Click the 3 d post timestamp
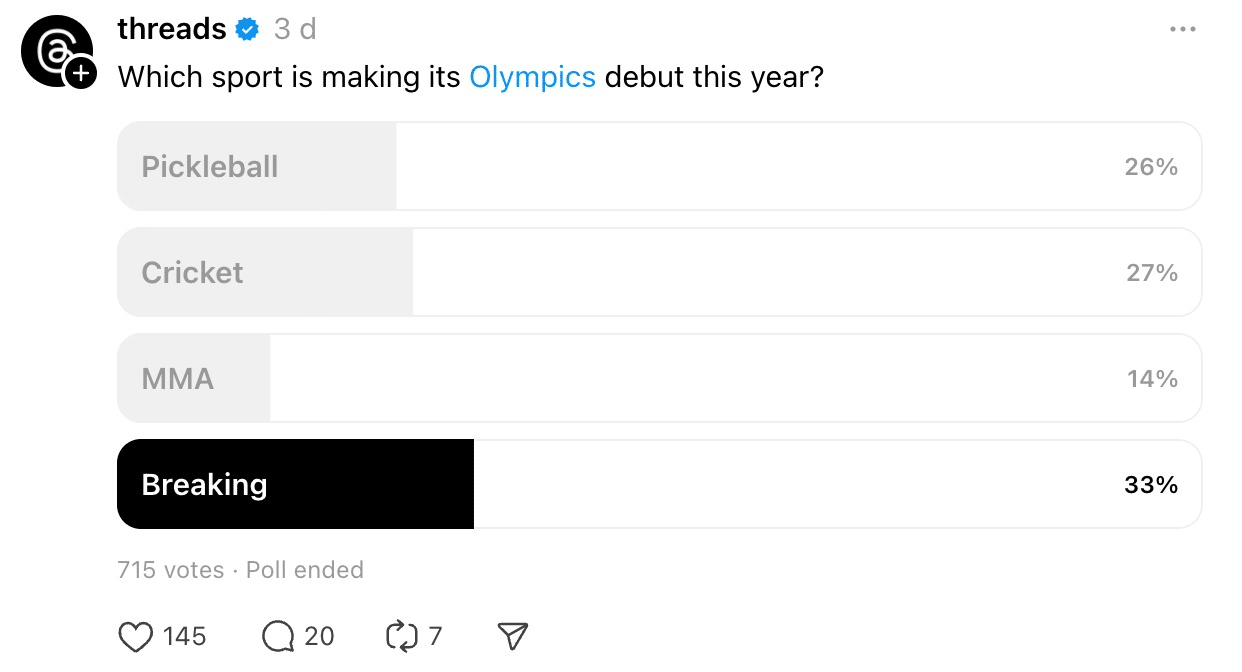1242x672 pixels. 295,30
